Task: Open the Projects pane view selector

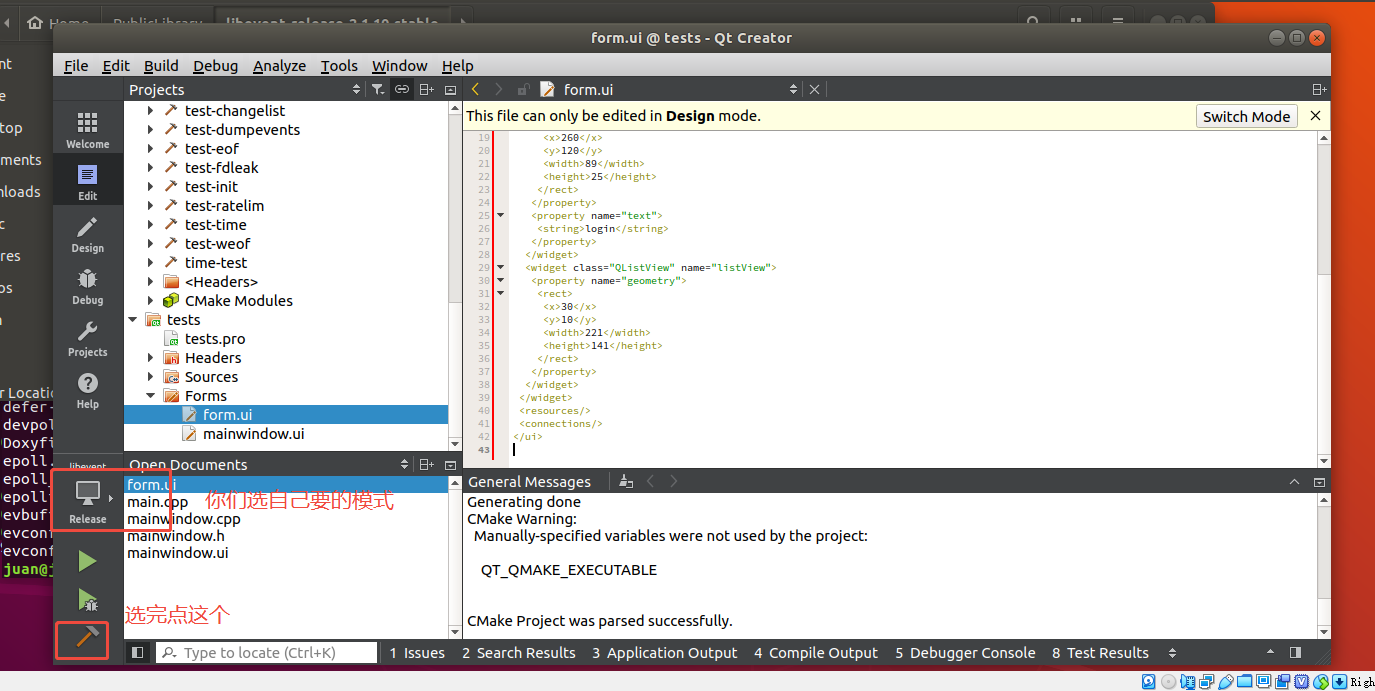Action: (x=356, y=89)
